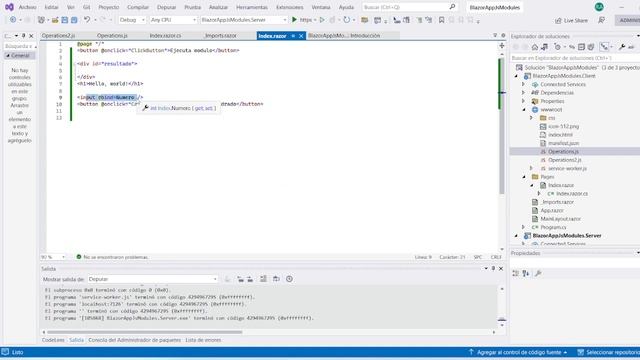The height and width of the screenshot is (360, 640).
Task: Expand the css folder node
Action: pyautogui.click(x=531, y=118)
